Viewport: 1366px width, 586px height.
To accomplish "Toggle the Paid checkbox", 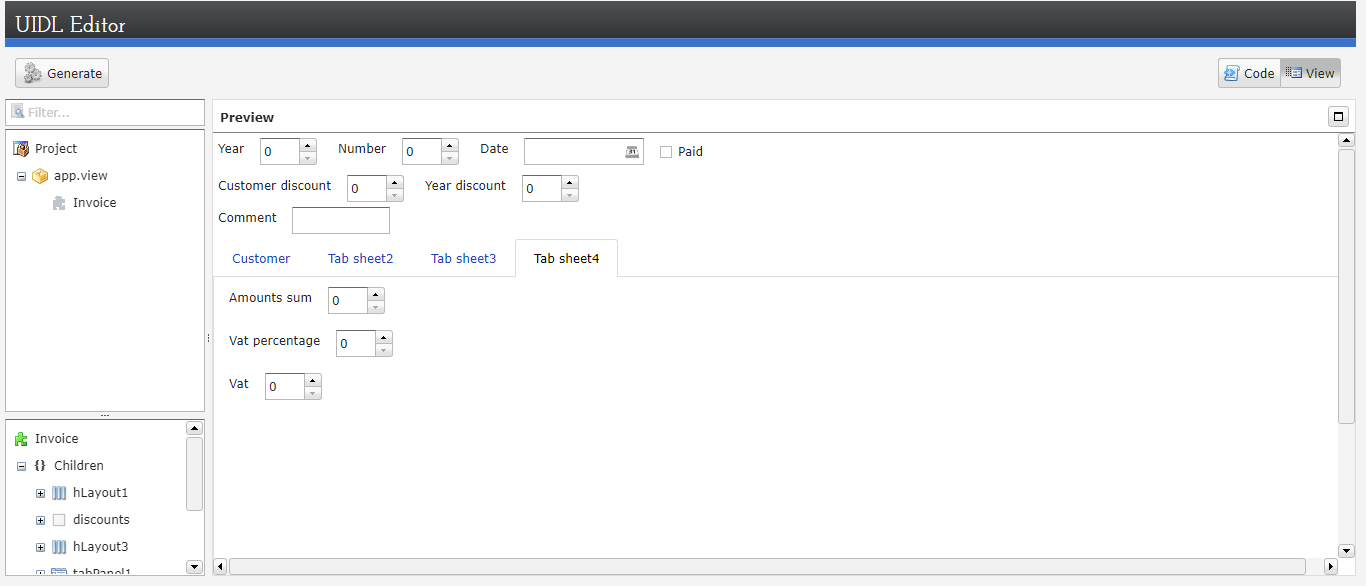I will (666, 152).
